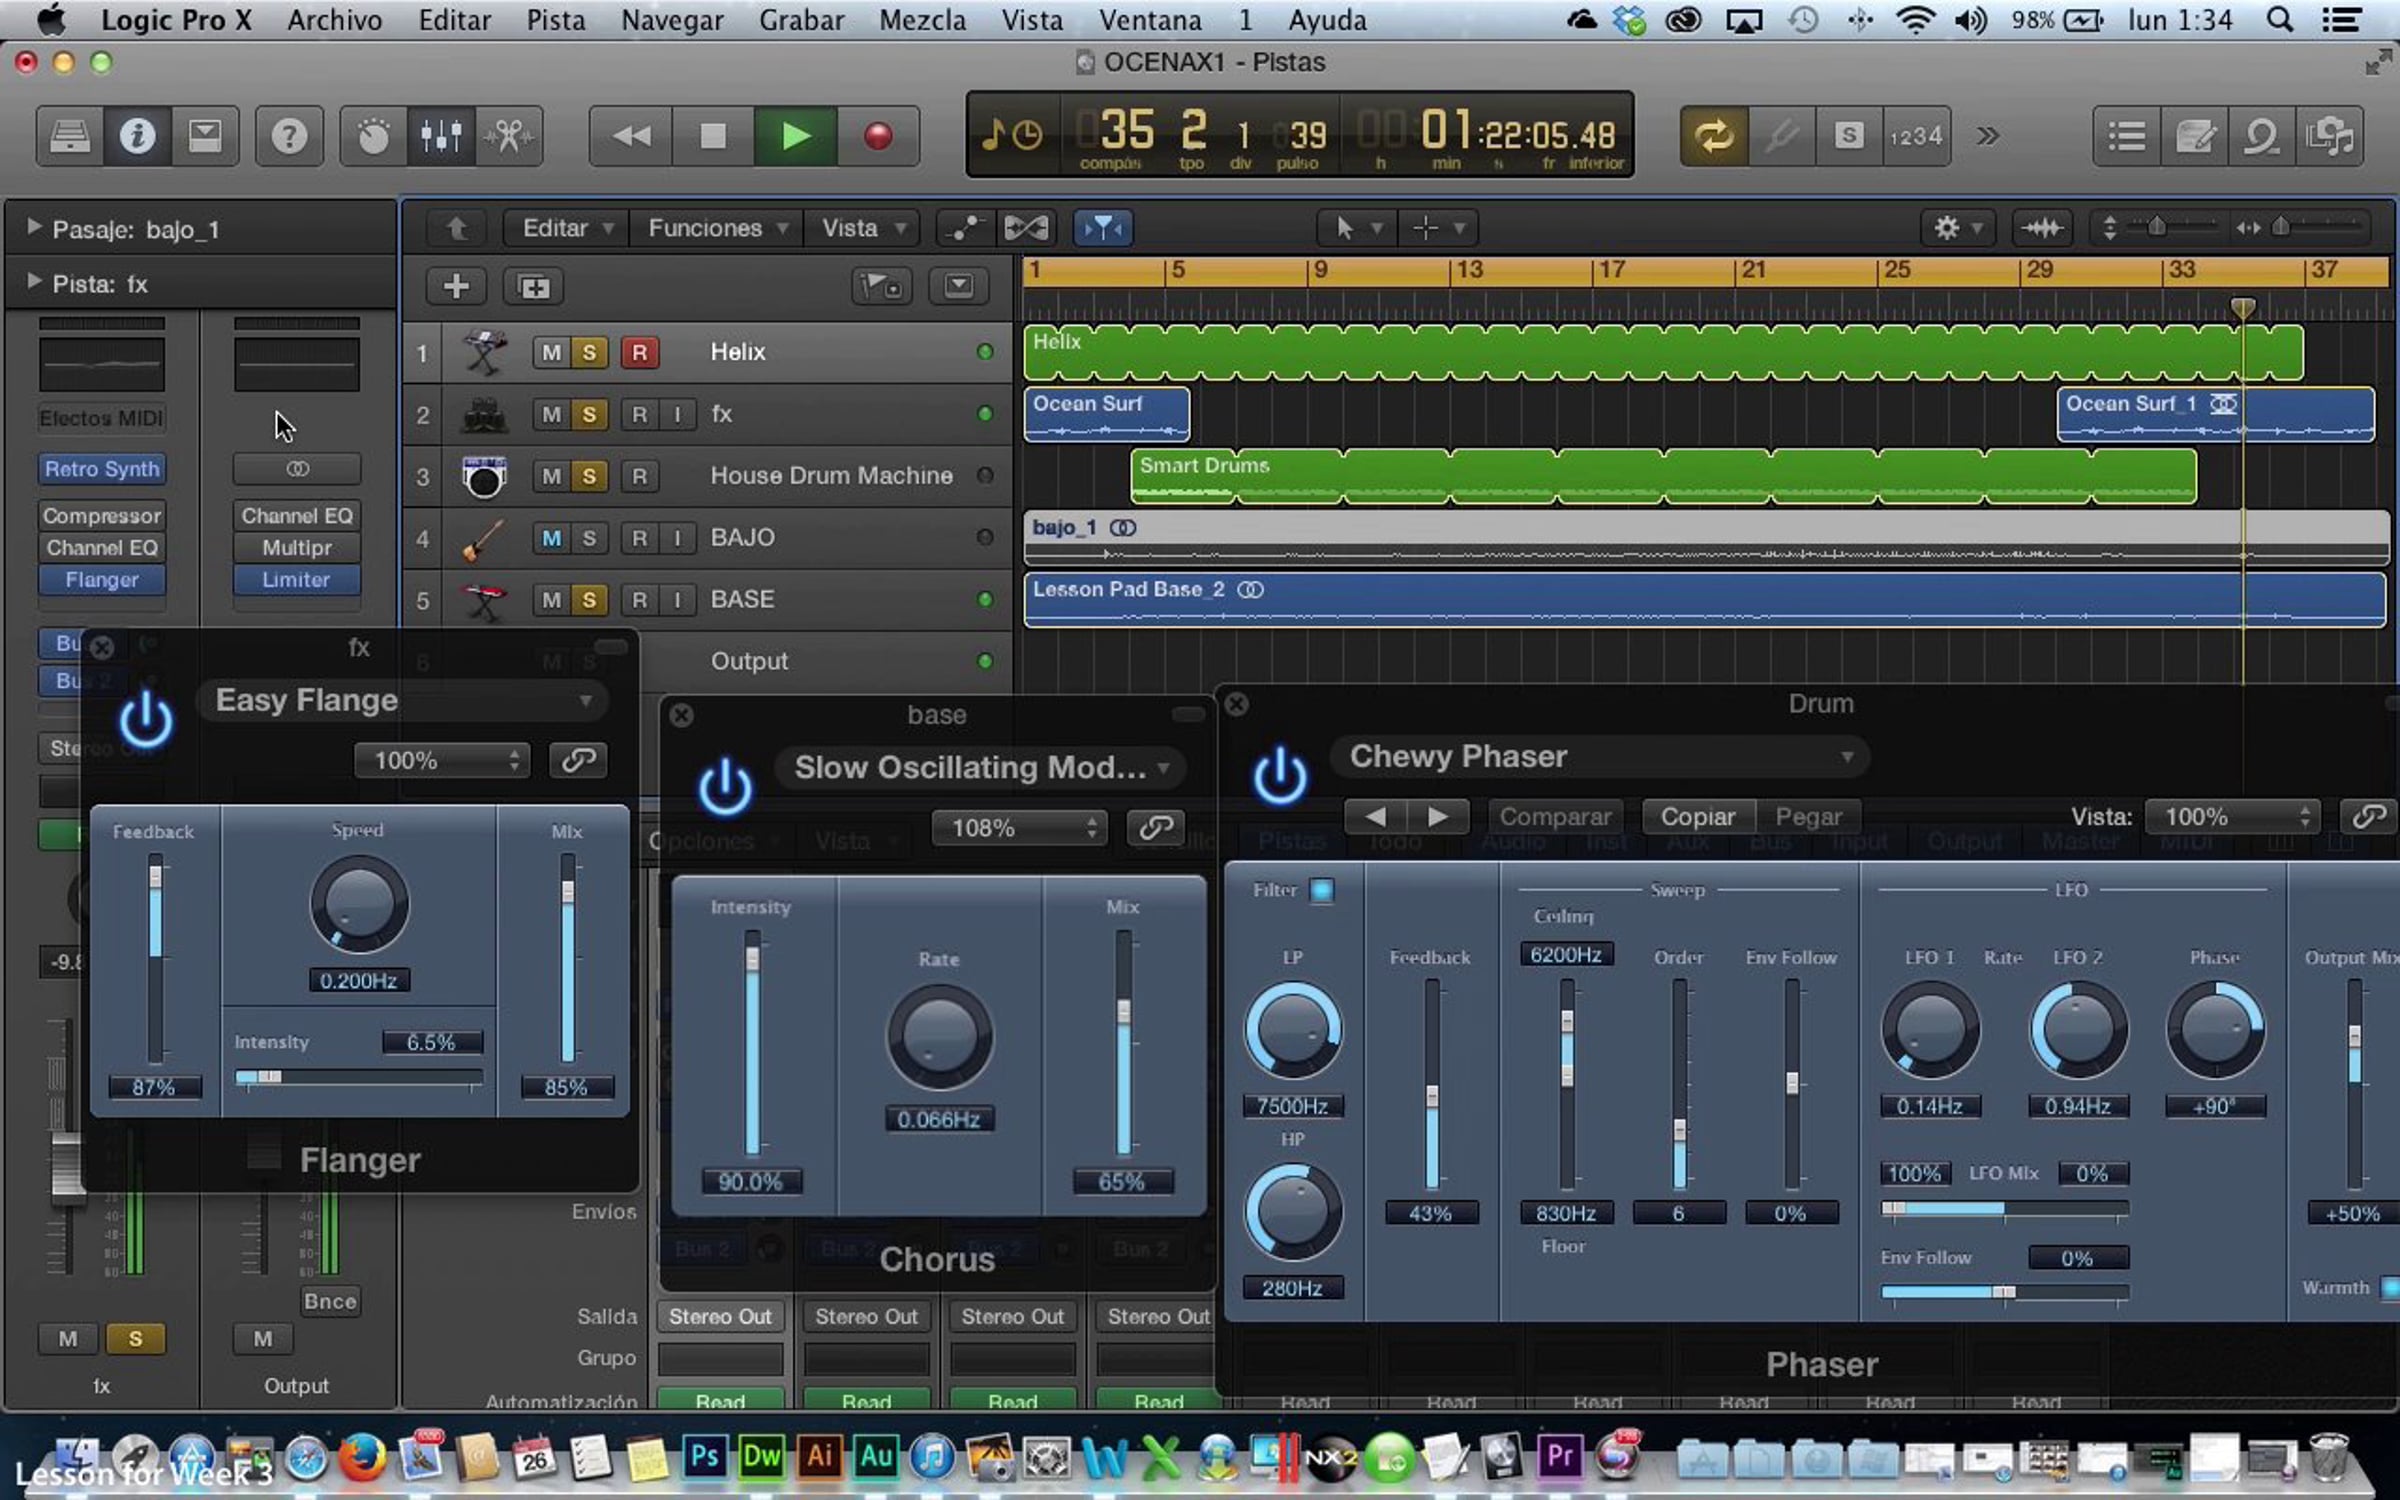
Task: Open the Loop browser icon
Action: click(2261, 136)
